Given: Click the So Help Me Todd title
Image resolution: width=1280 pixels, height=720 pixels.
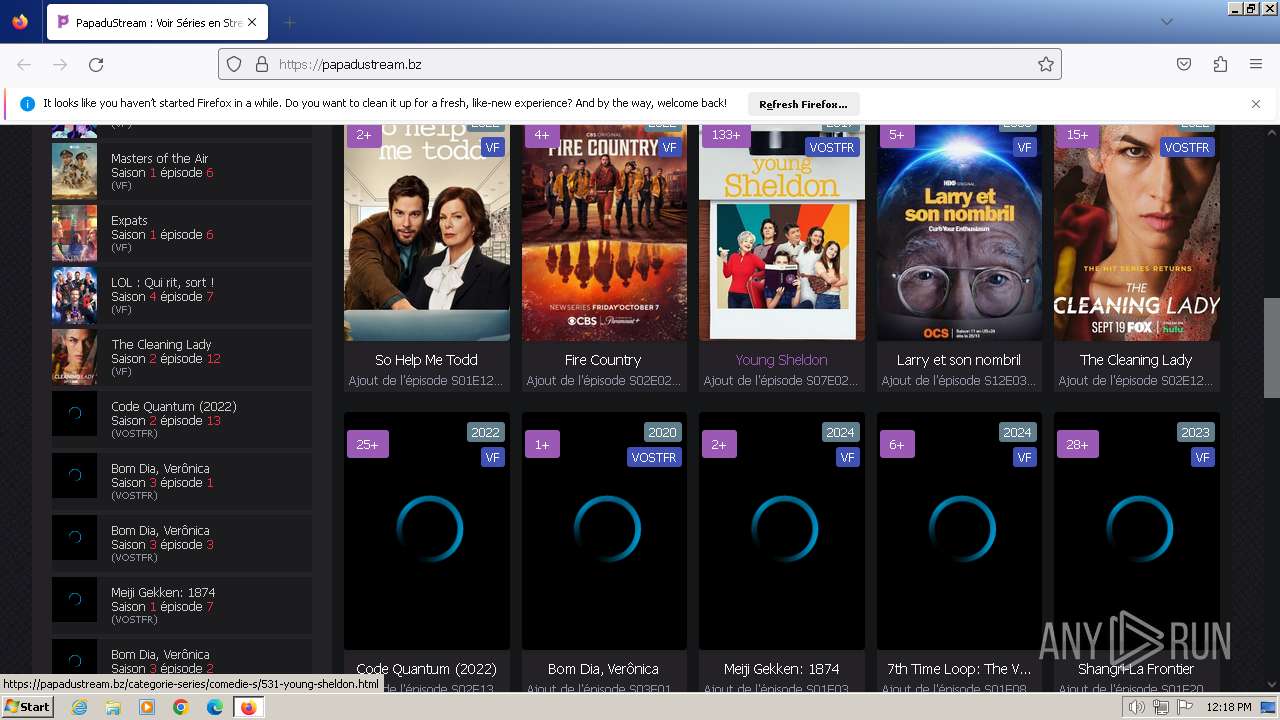Looking at the screenshot, I should pos(426,360).
